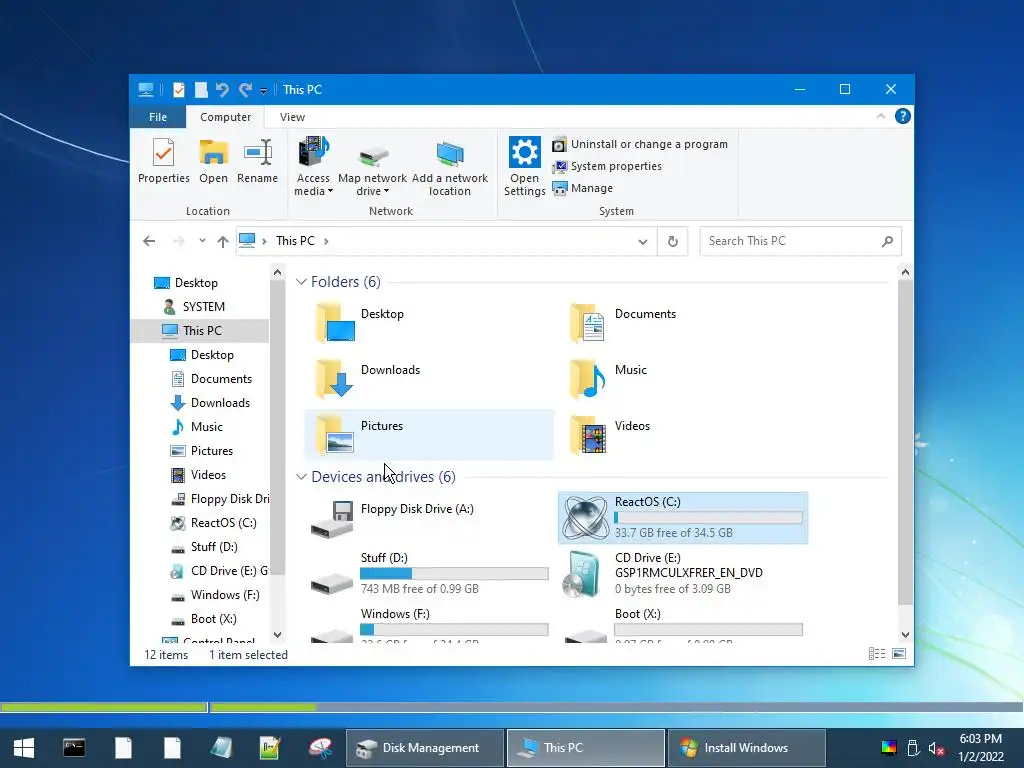Select the Windows (F:) drive in main pane

click(x=429, y=624)
